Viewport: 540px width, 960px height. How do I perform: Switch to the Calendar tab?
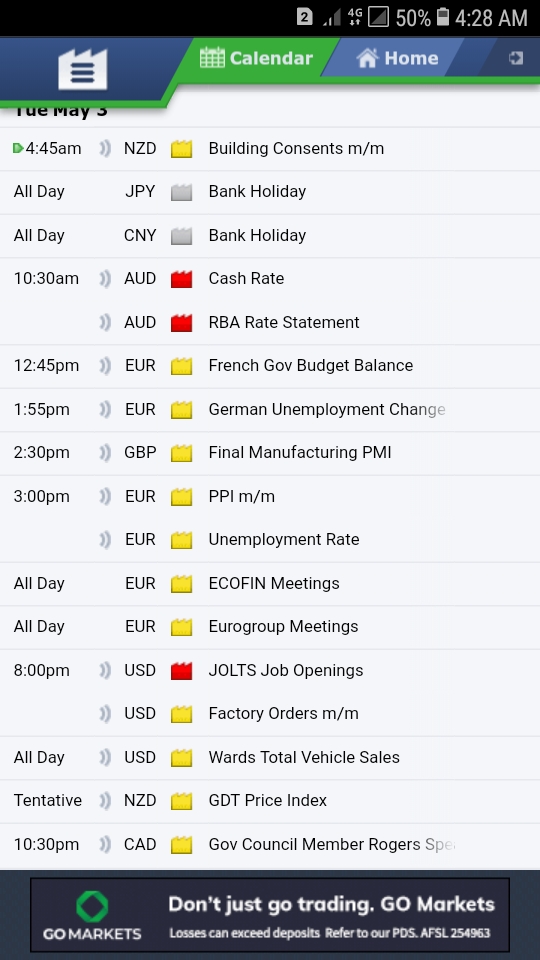(257, 58)
